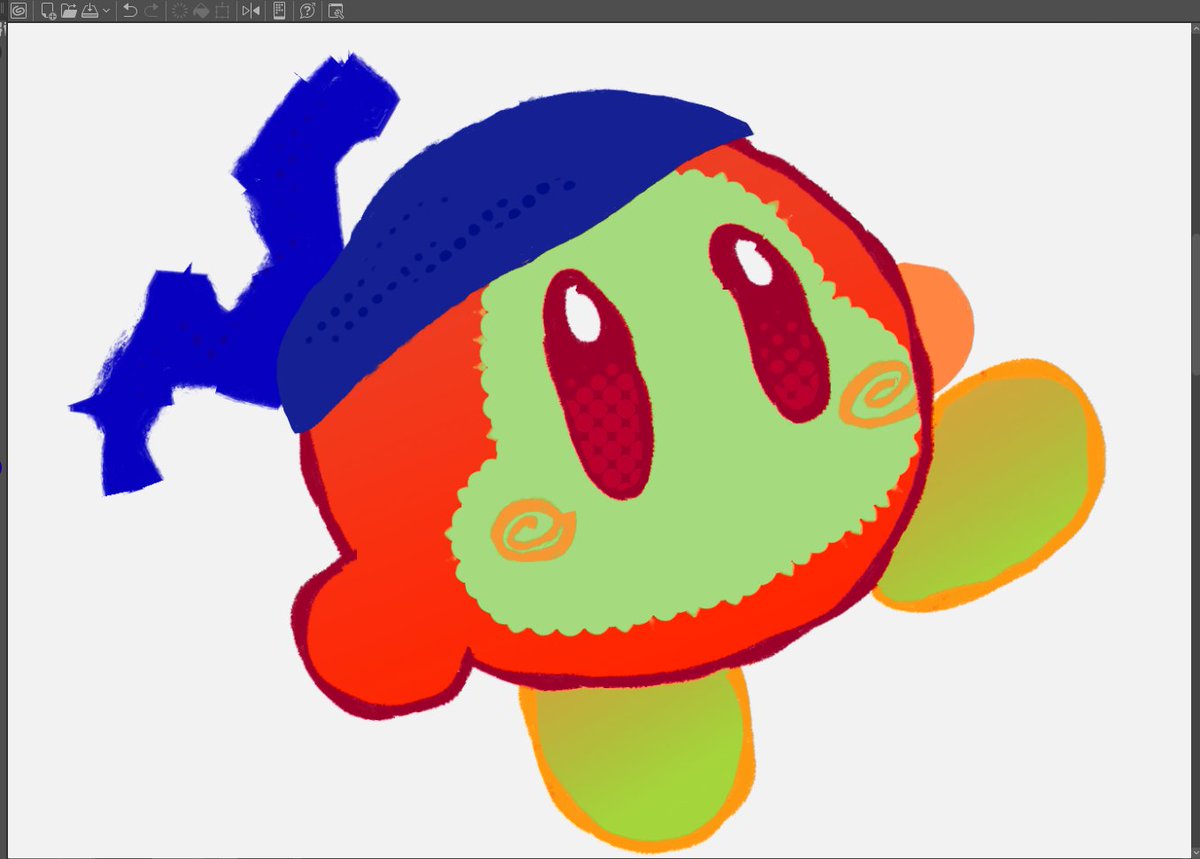The width and height of the screenshot is (1200, 859).
Task: Undo the last brush stroke
Action: pos(130,11)
